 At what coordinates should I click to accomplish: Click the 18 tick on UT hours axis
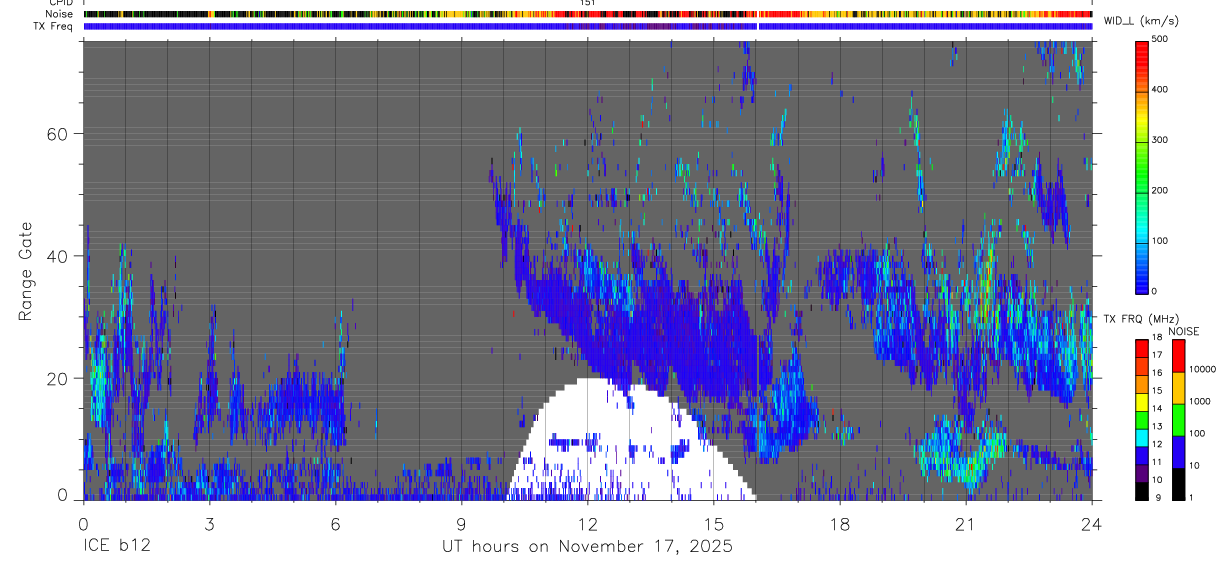click(x=839, y=523)
